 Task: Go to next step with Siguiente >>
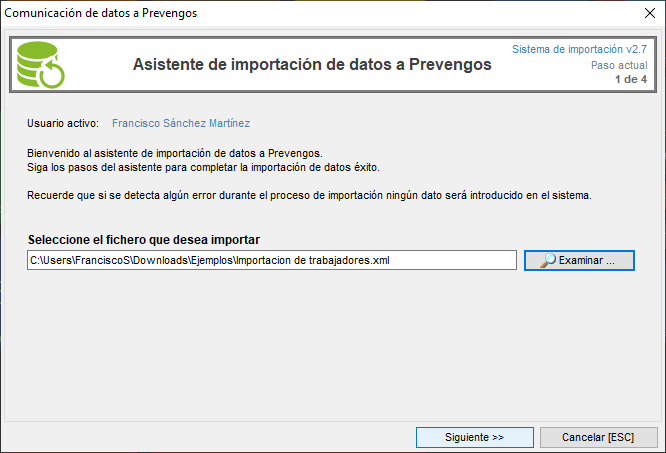[474, 437]
